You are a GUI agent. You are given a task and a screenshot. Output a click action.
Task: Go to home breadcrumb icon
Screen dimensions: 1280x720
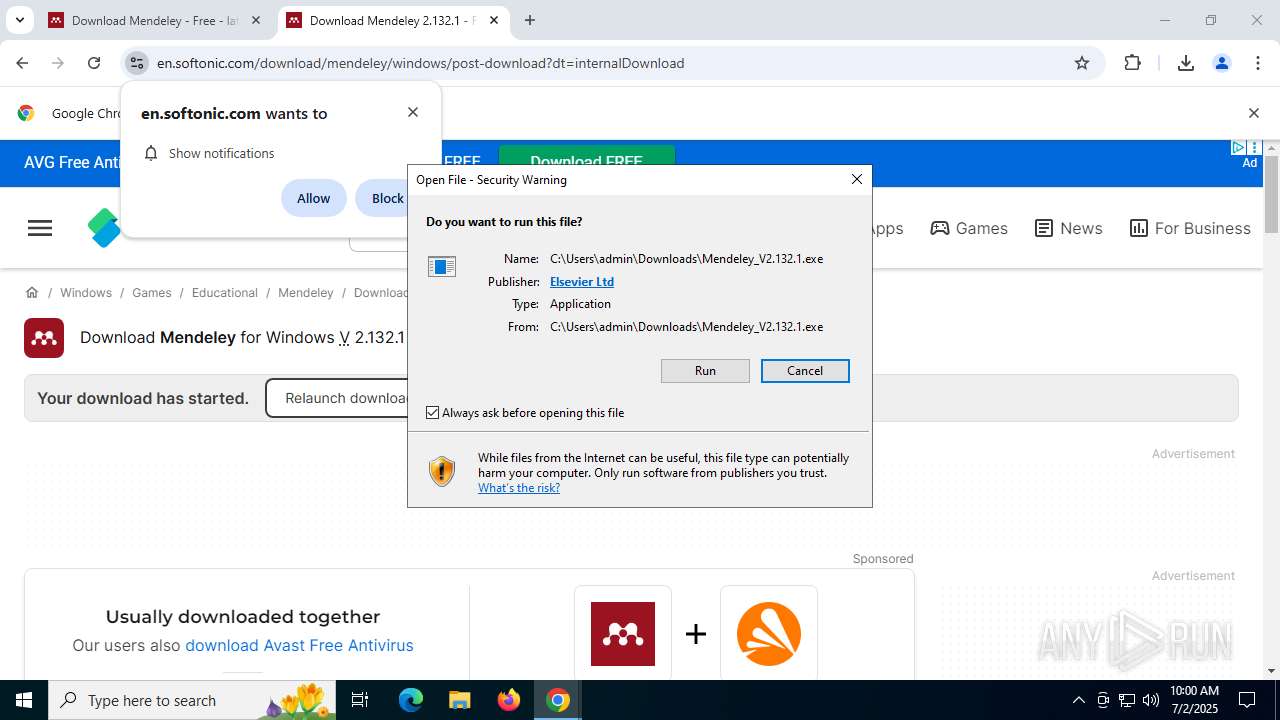click(x=32, y=292)
